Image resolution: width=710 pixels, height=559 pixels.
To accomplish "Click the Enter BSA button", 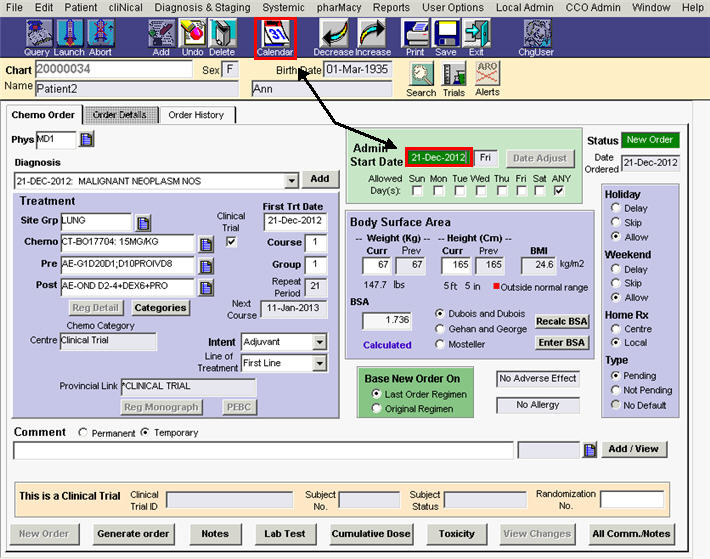I will (562, 343).
